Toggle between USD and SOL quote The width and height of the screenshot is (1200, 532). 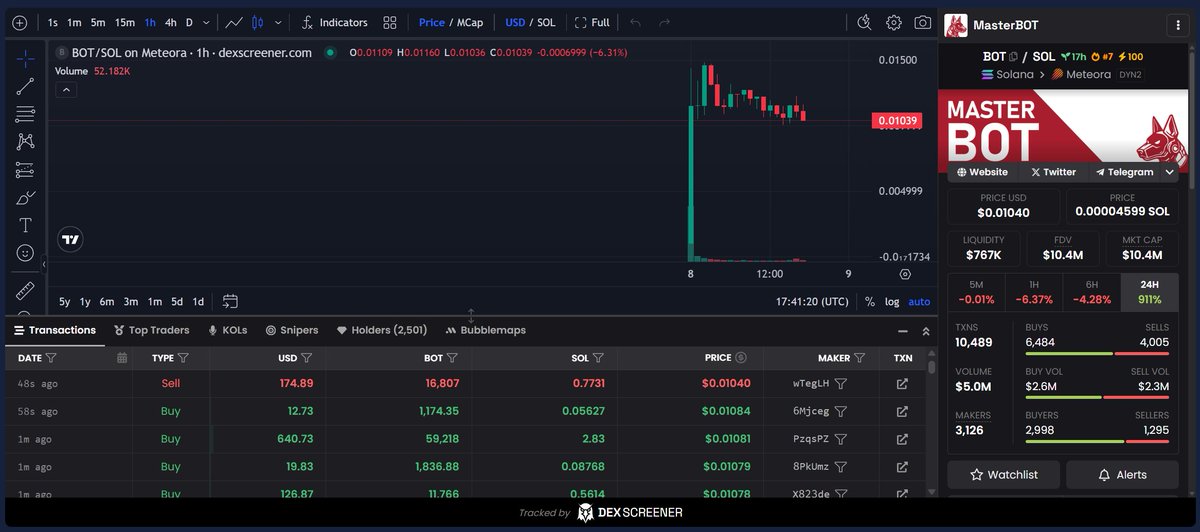point(530,22)
